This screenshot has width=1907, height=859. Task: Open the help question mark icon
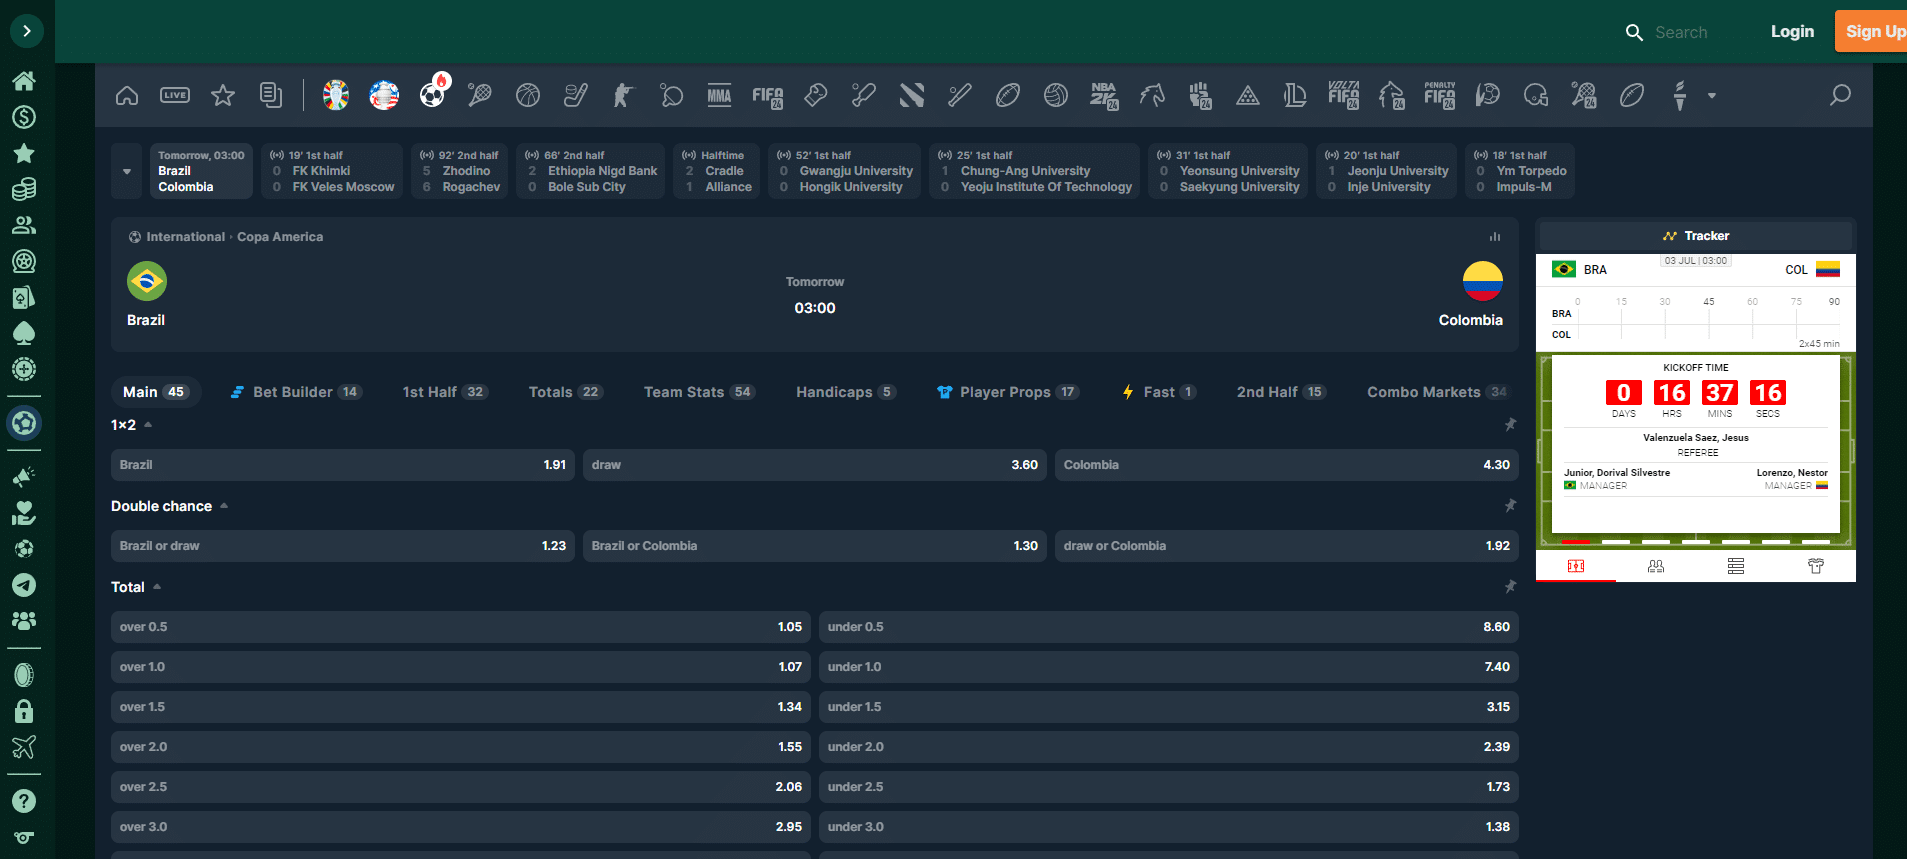coord(24,801)
